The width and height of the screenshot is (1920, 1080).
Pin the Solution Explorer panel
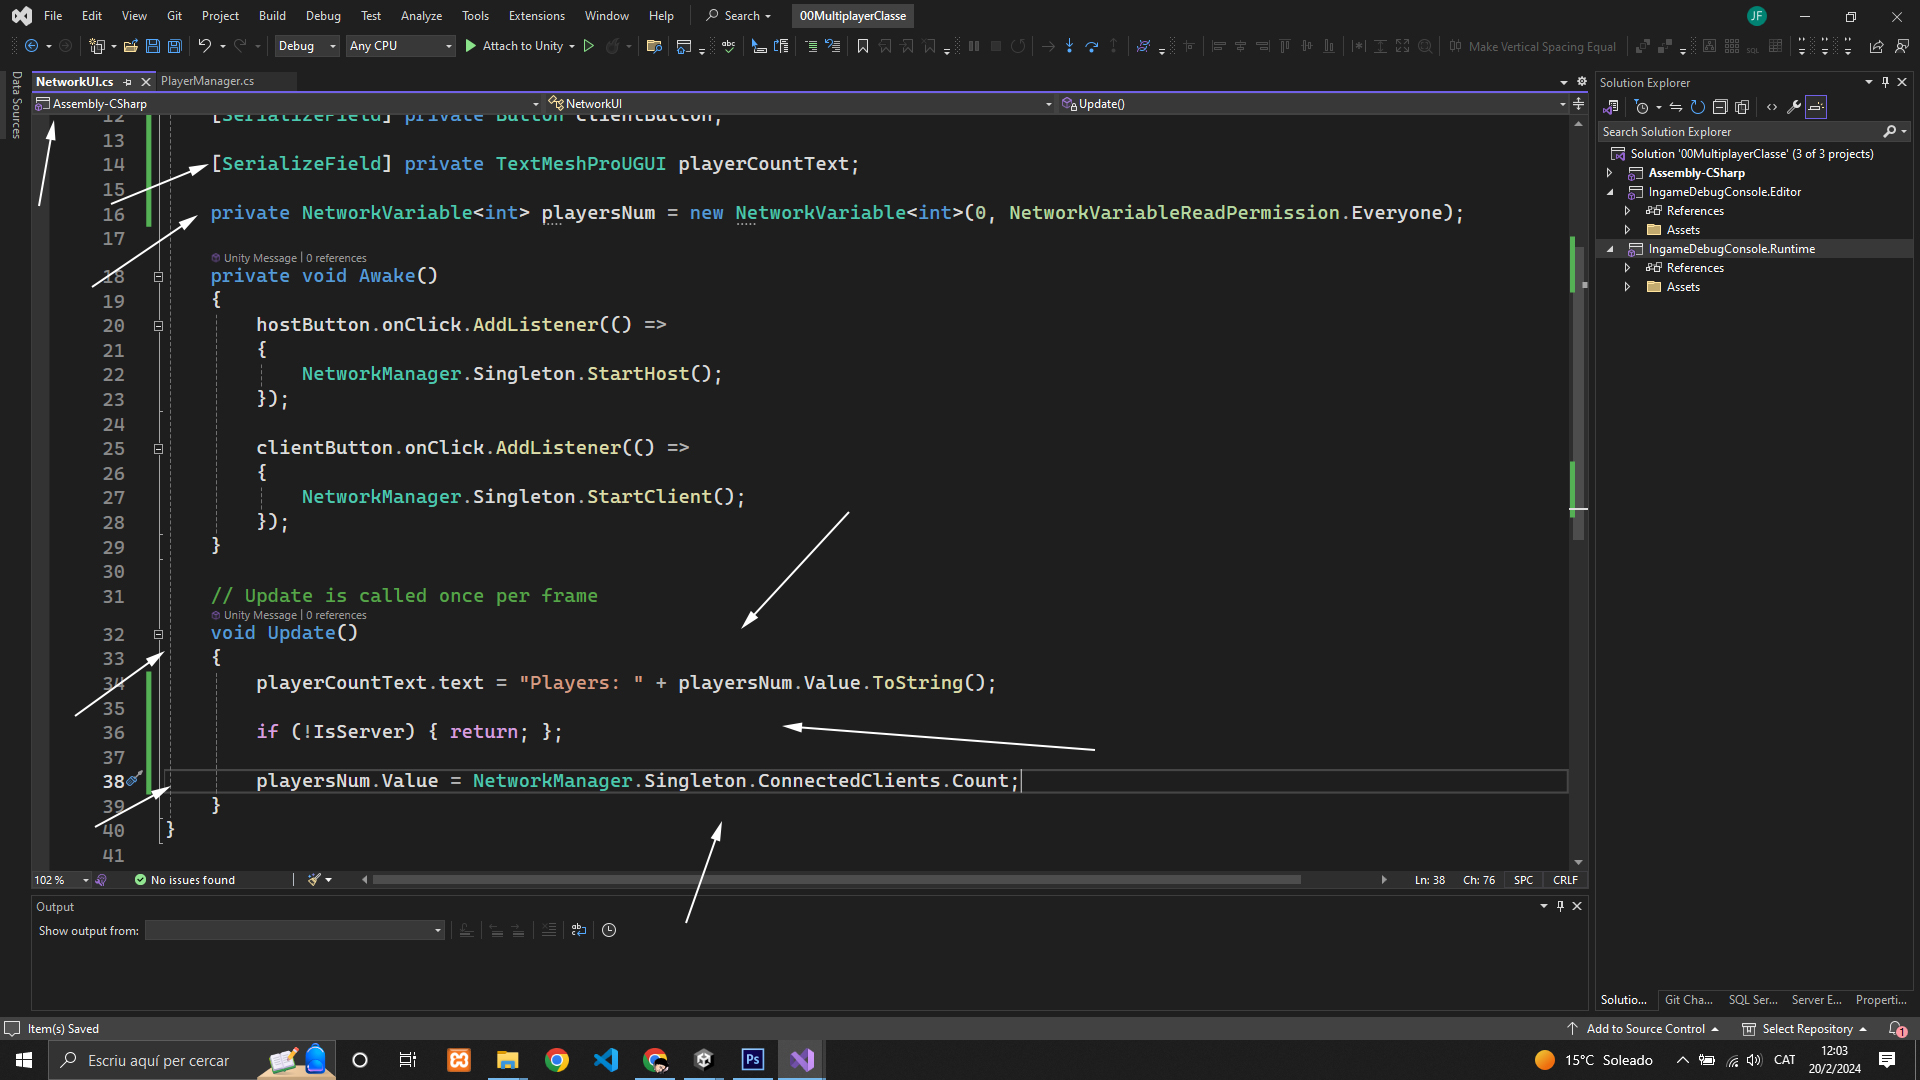pyautogui.click(x=1885, y=82)
